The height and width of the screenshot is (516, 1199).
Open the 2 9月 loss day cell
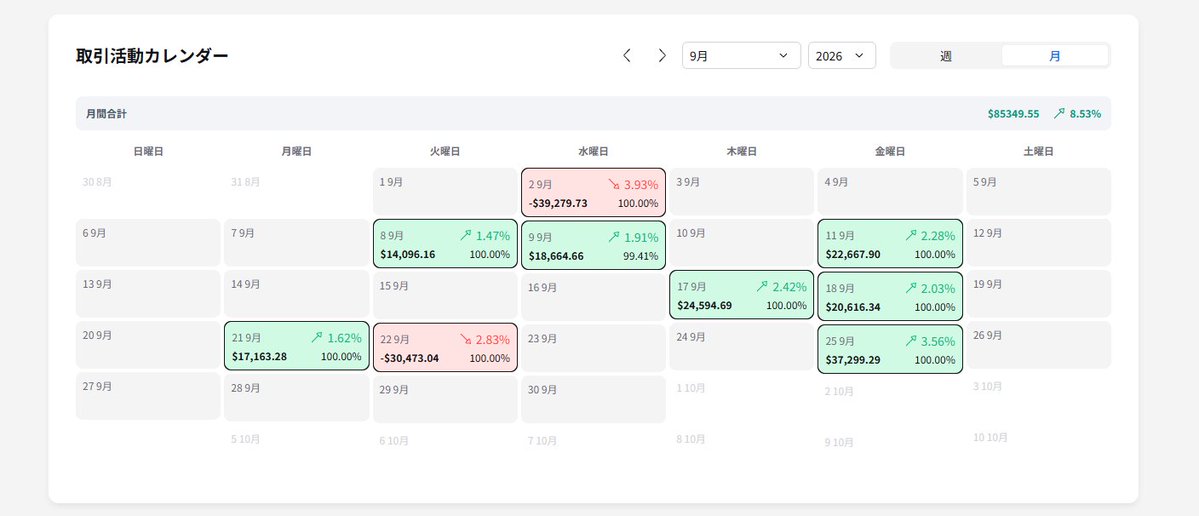pos(593,193)
